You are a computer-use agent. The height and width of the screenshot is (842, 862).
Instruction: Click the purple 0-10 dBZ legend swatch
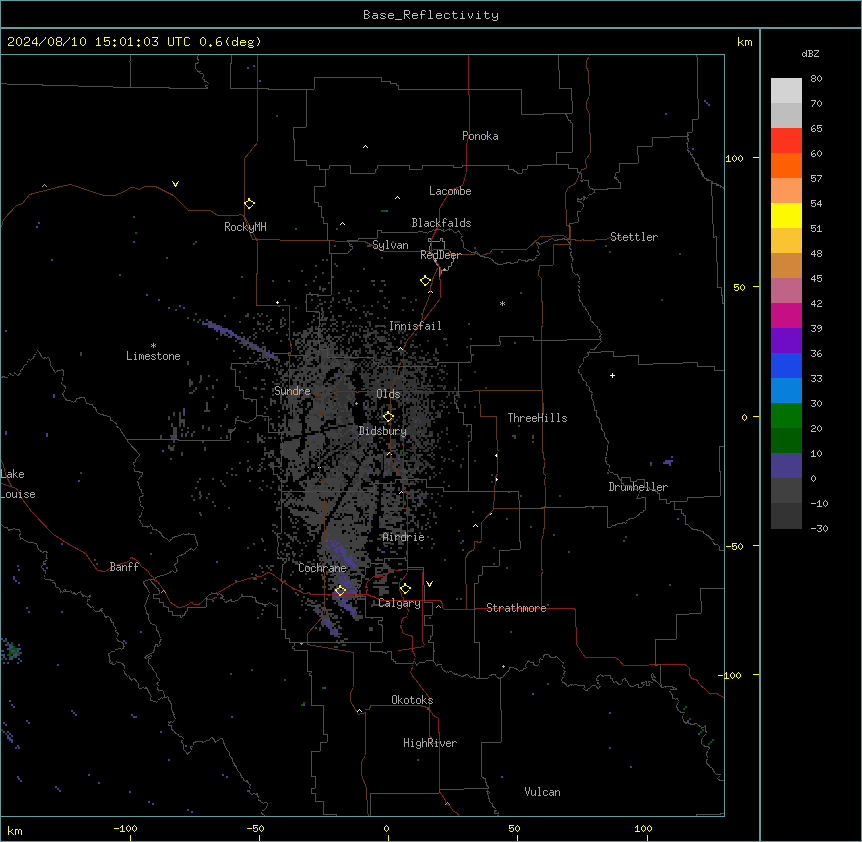[x=786, y=466]
